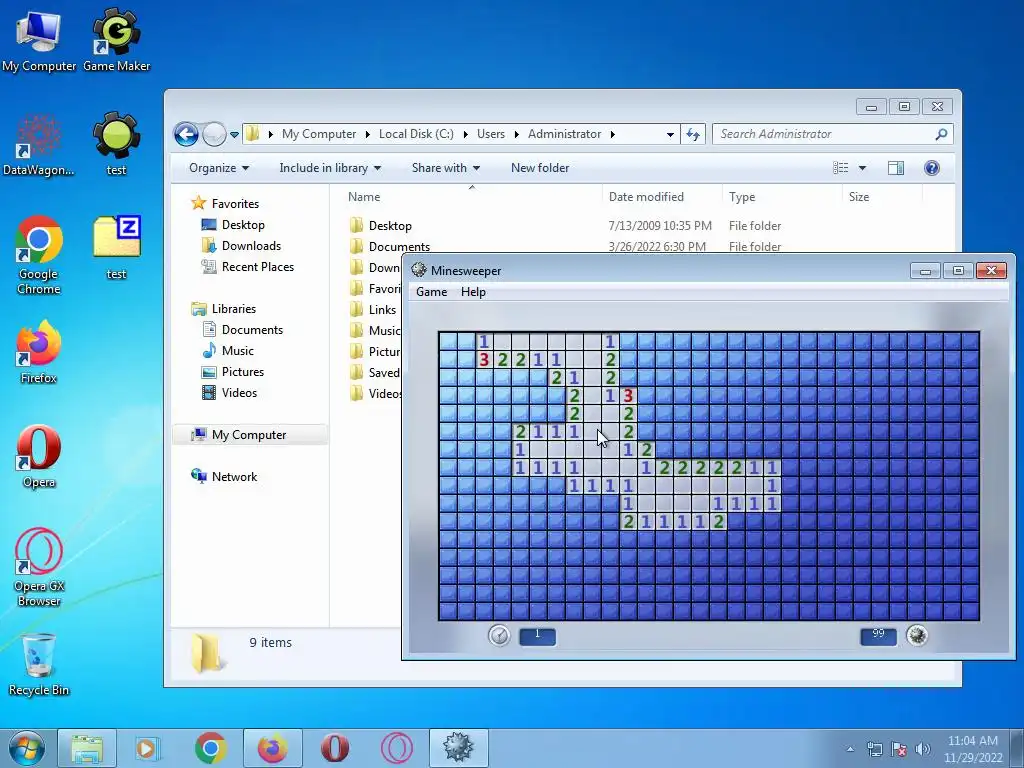Click Local Disk (C:) in address bar
Image resolution: width=1024 pixels, height=768 pixels.
pos(416,134)
